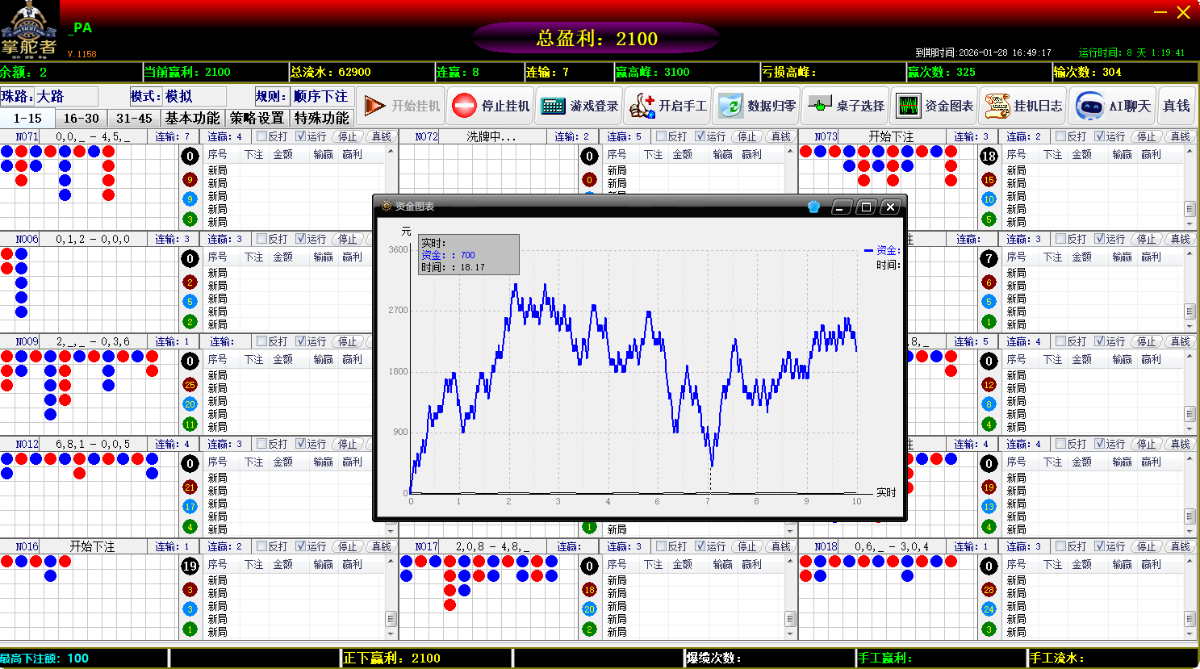Screen dimensions: 1200x669
Task: Open 桌子选择 table selection
Action: click(845, 106)
